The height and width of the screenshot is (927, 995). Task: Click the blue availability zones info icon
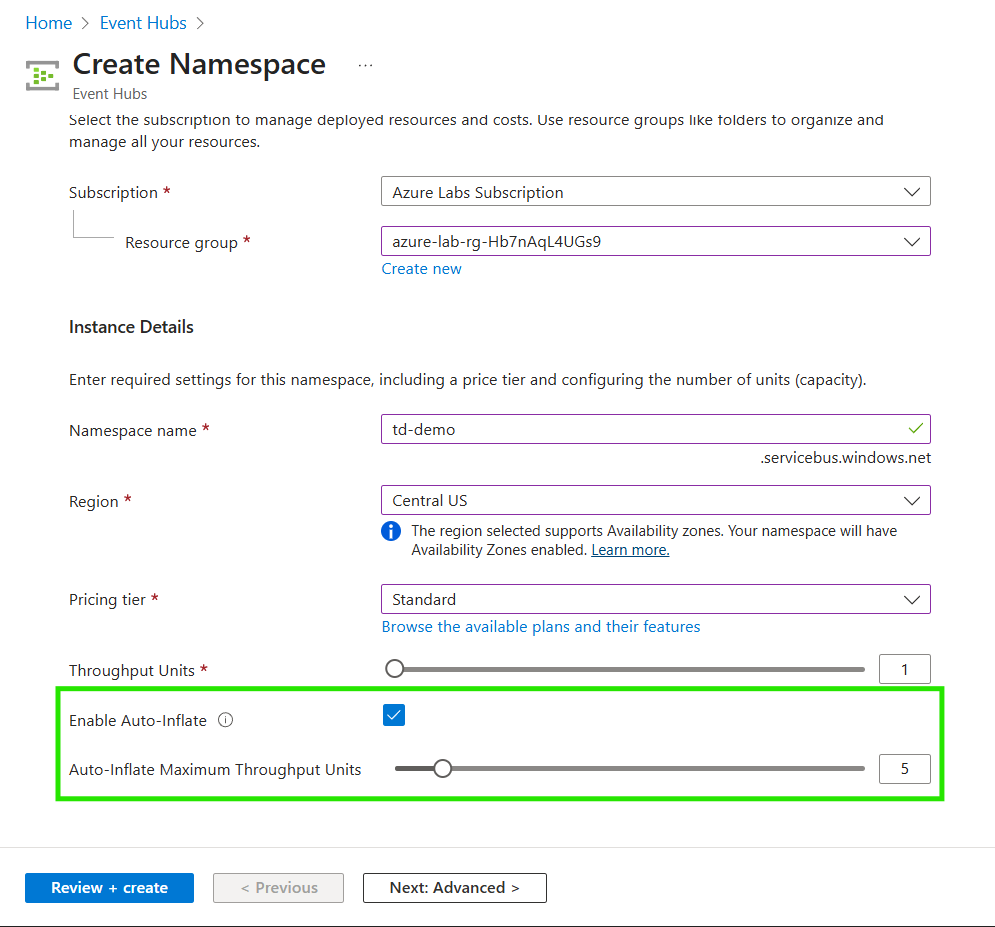[x=391, y=531]
